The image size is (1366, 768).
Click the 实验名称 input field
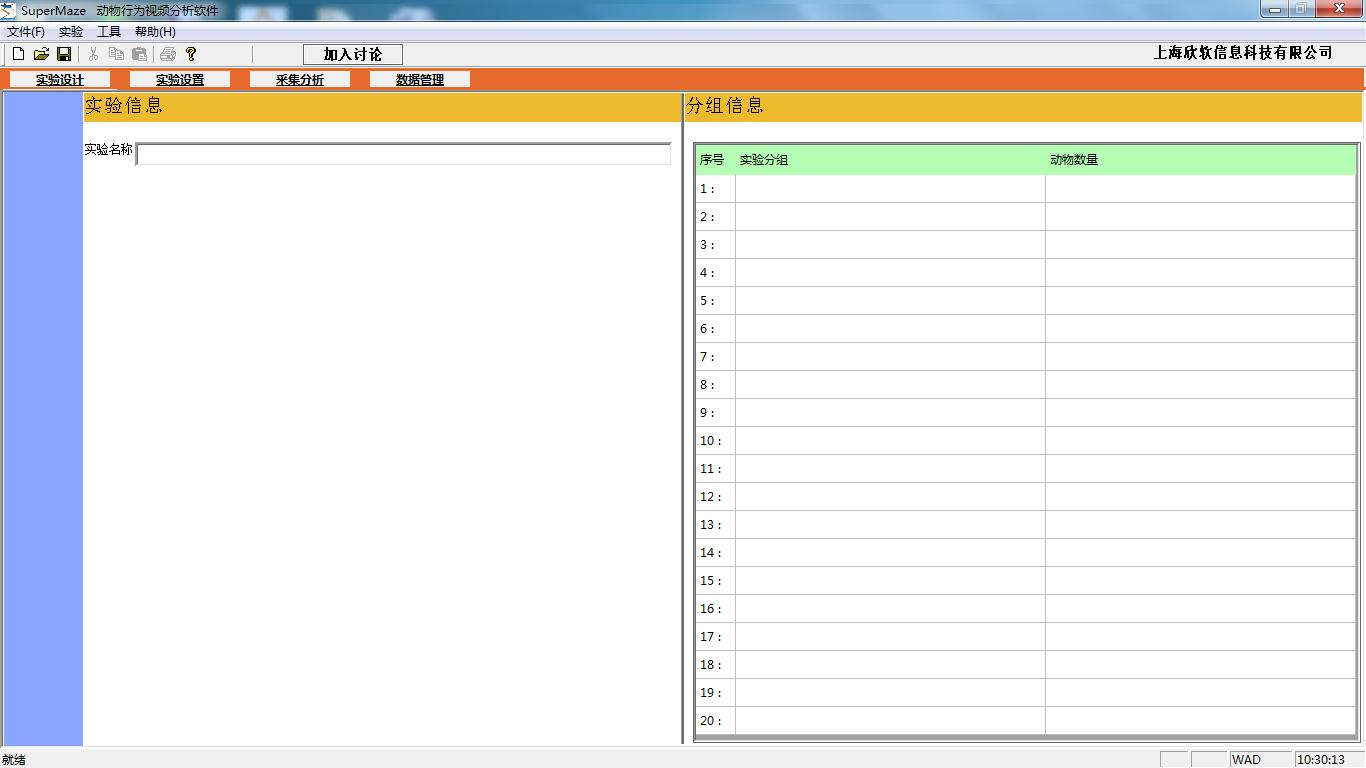pos(404,154)
